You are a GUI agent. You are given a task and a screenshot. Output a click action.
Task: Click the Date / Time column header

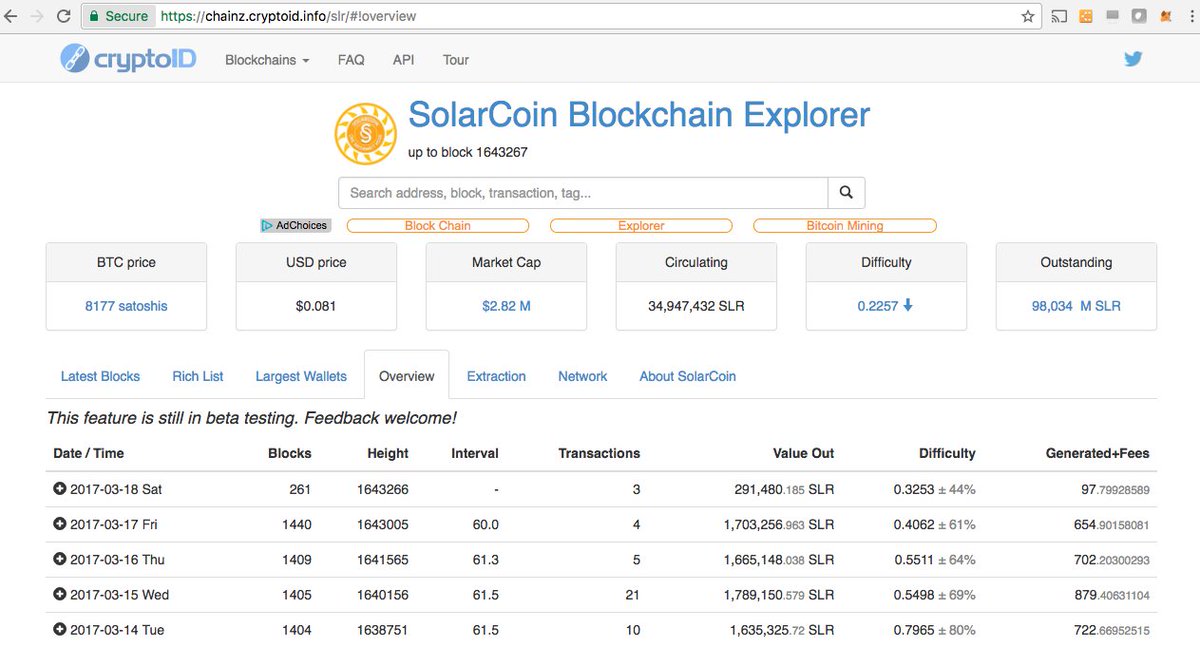tap(89, 453)
